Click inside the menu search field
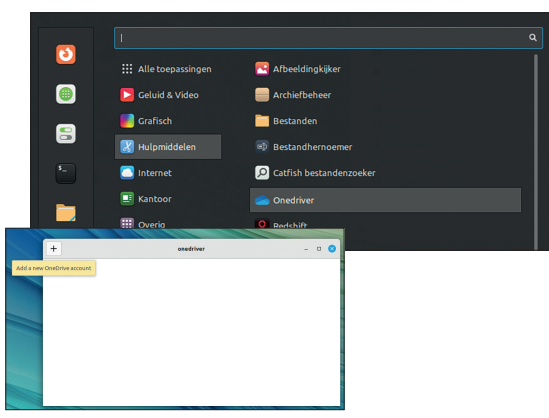The width and height of the screenshot is (549, 418). (328, 38)
